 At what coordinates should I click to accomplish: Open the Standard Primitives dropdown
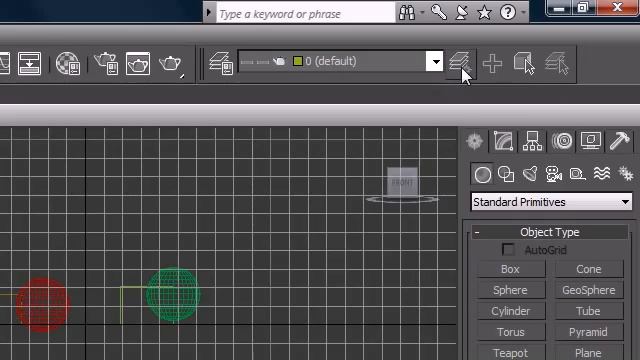point(551,202)
